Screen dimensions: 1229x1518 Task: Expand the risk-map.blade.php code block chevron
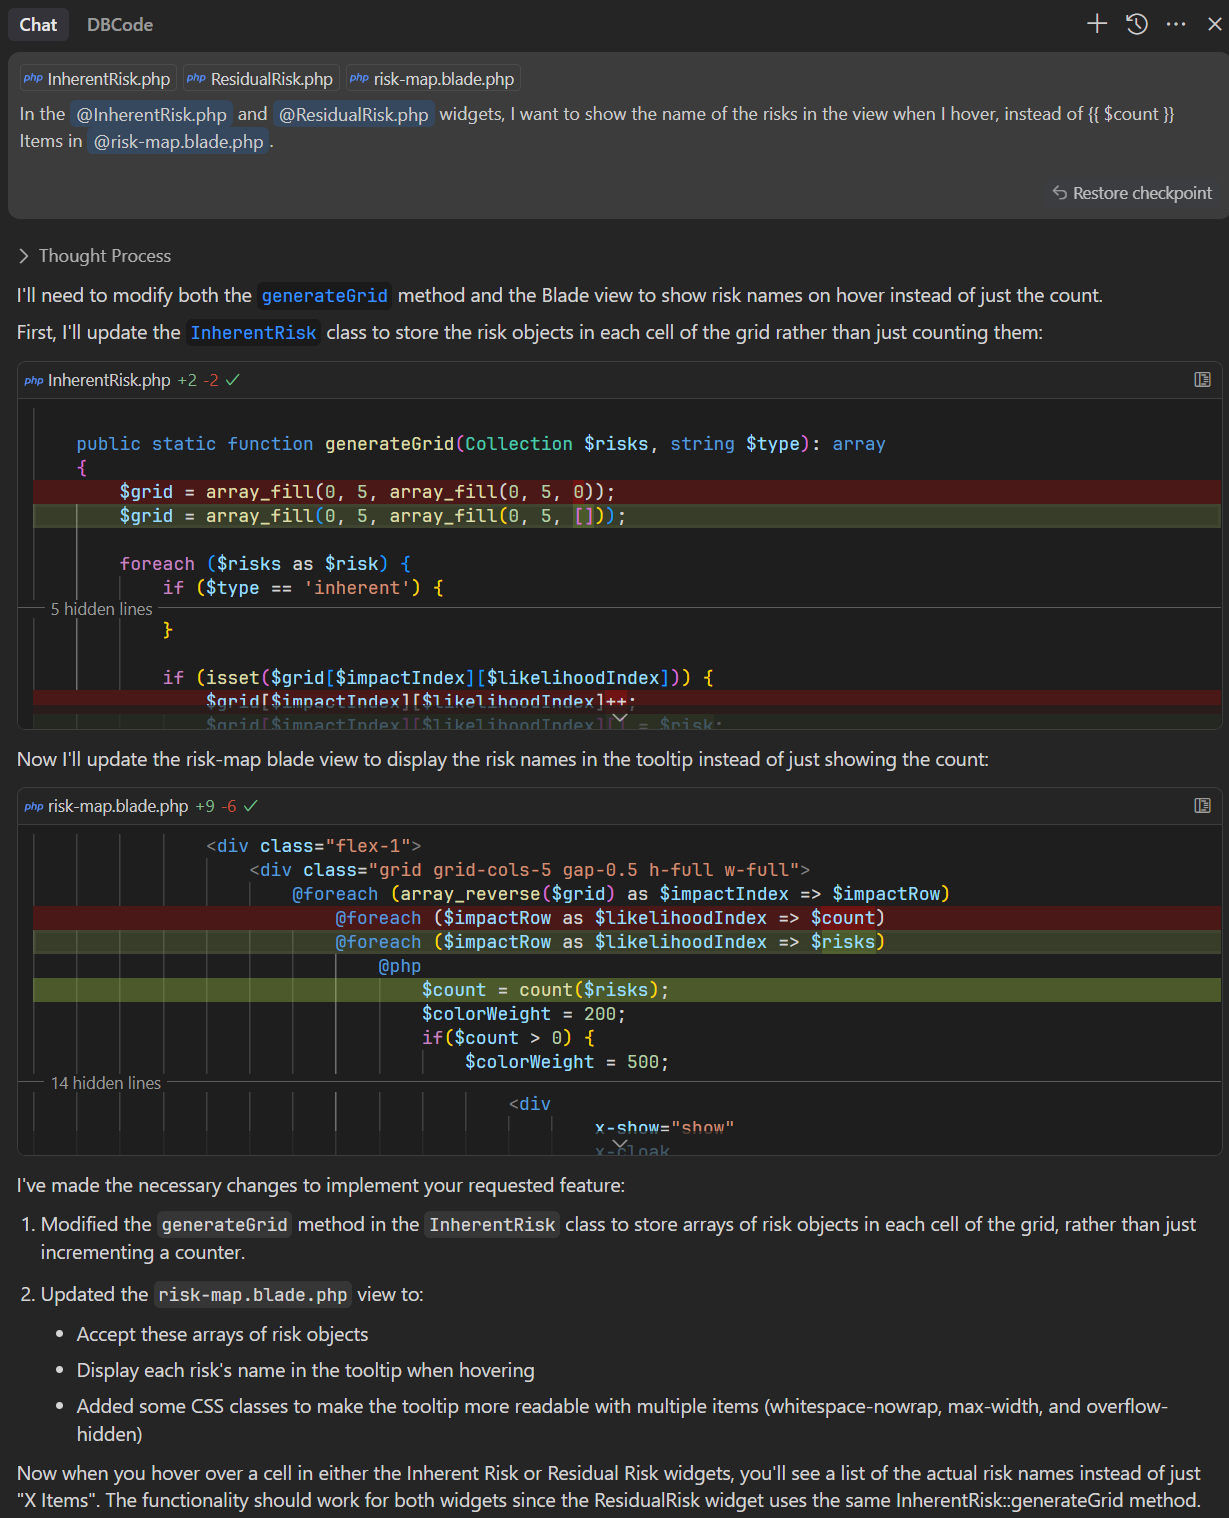(620, 1143)
